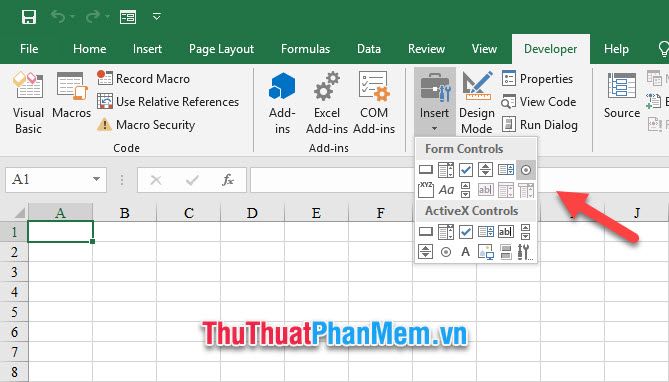Toggle Design Mode

click(477, 103)
